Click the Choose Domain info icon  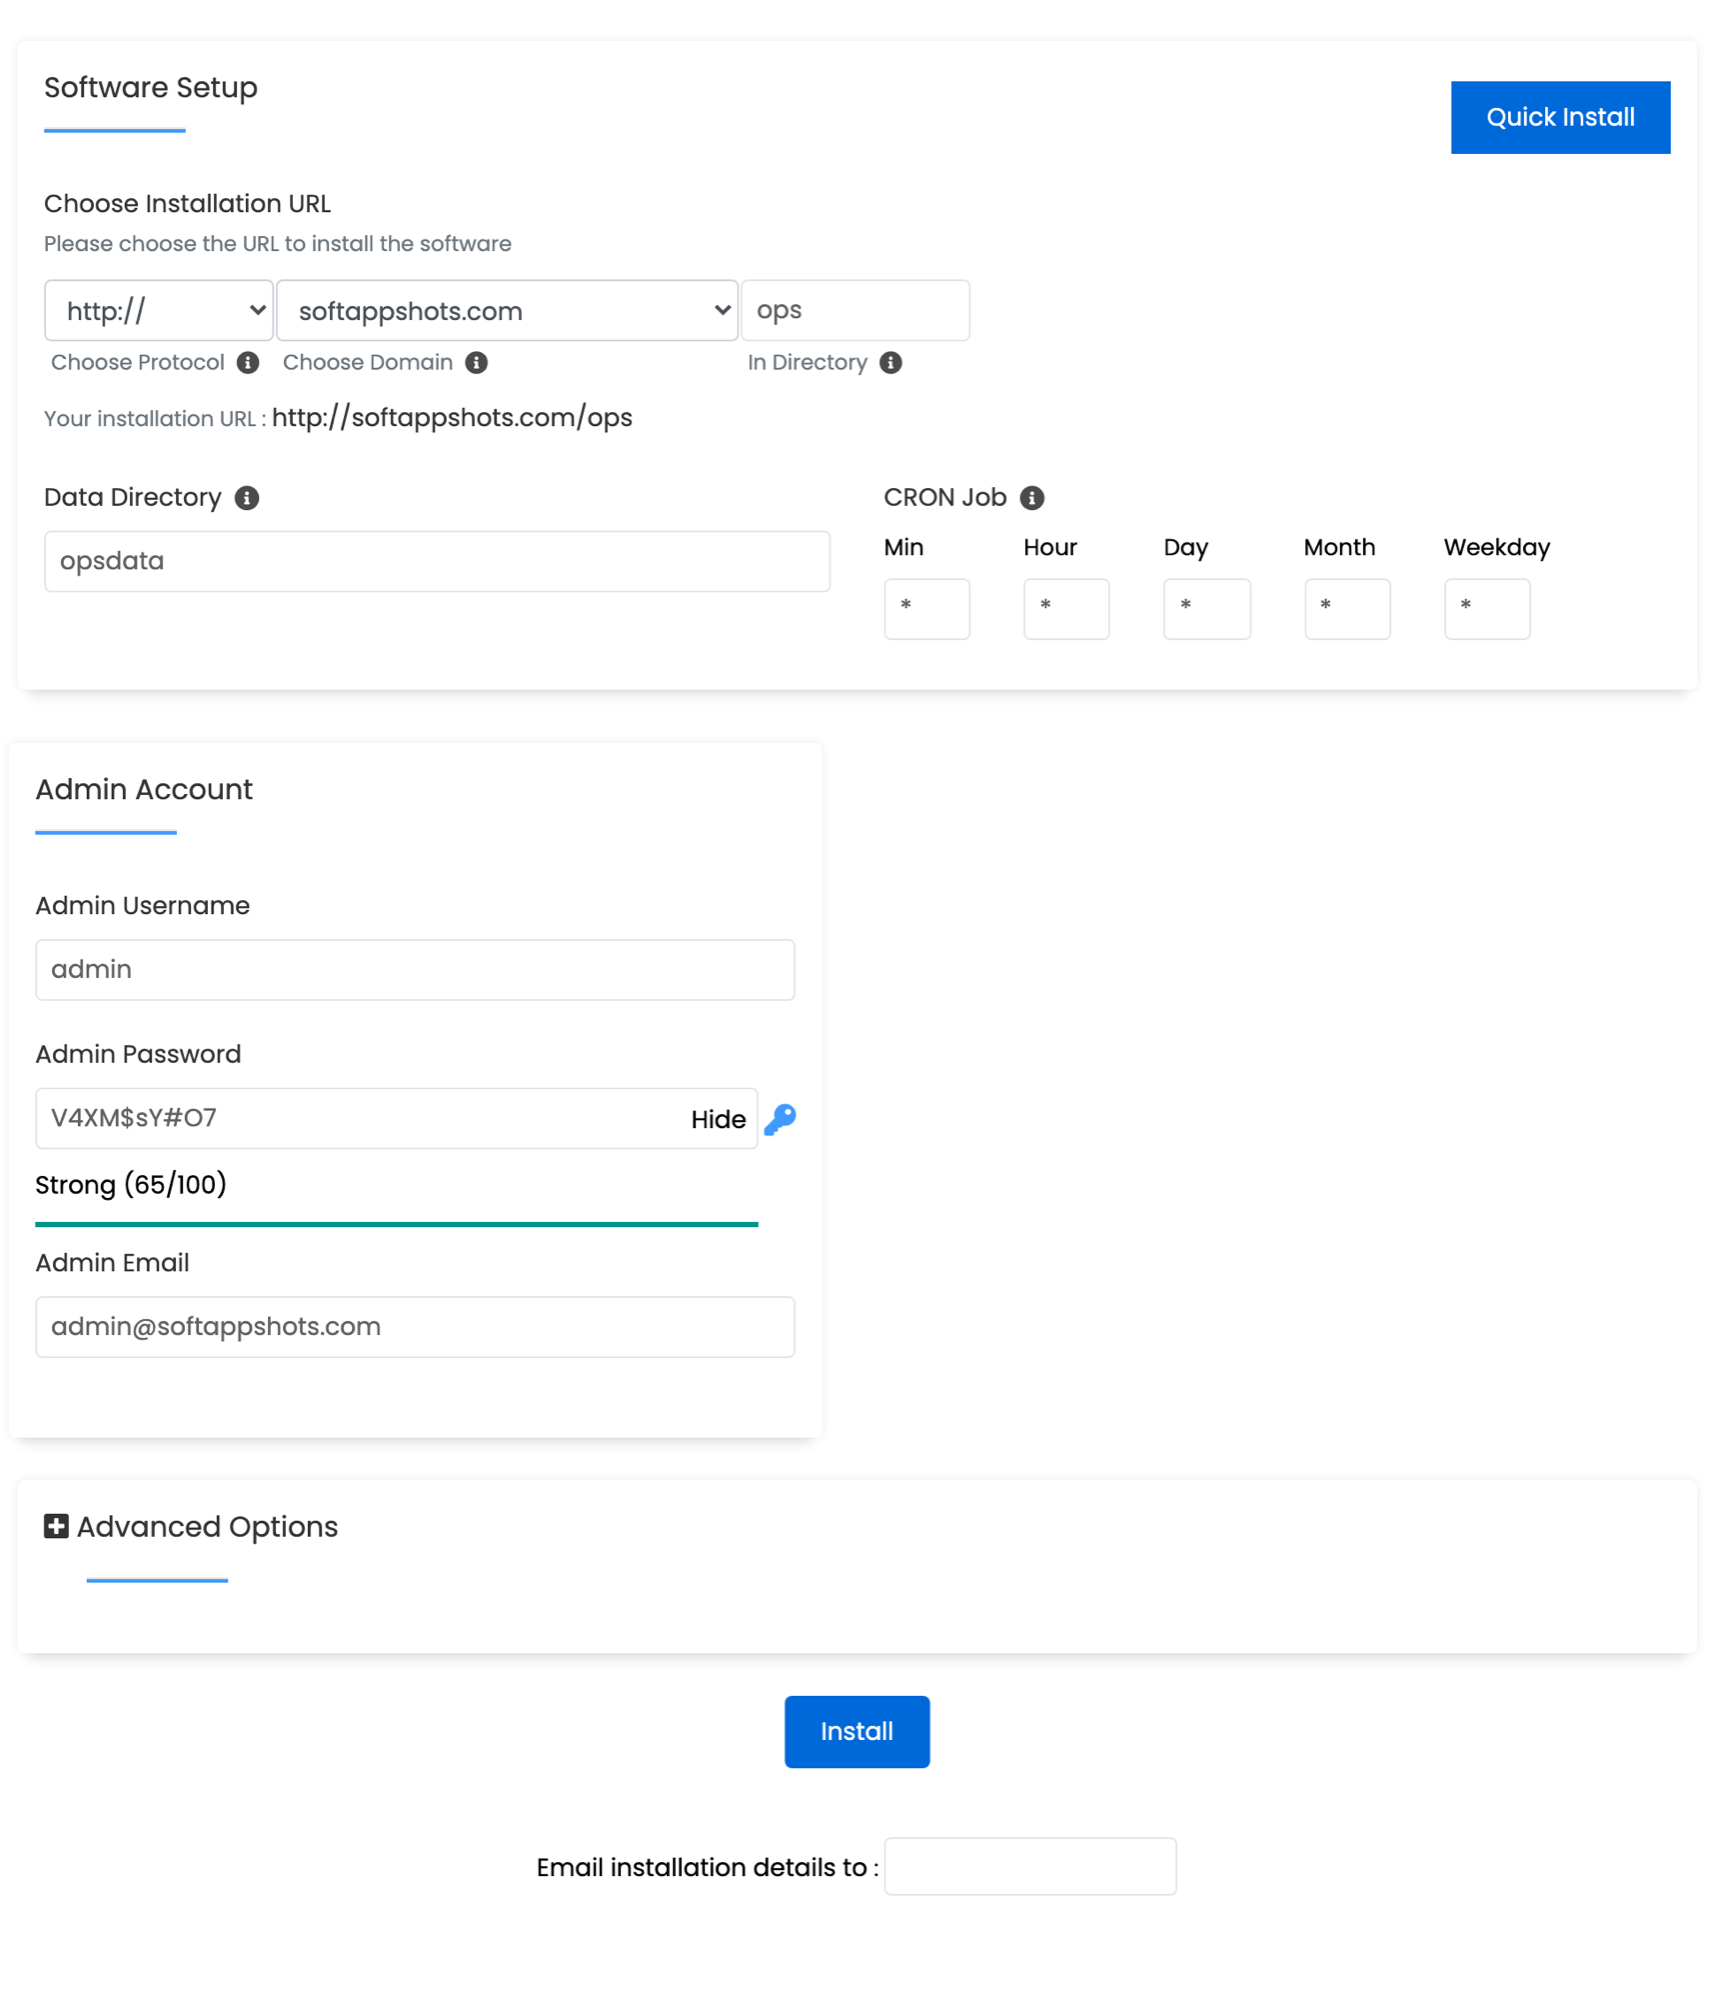pyautogui.click(x=479, y=362)
